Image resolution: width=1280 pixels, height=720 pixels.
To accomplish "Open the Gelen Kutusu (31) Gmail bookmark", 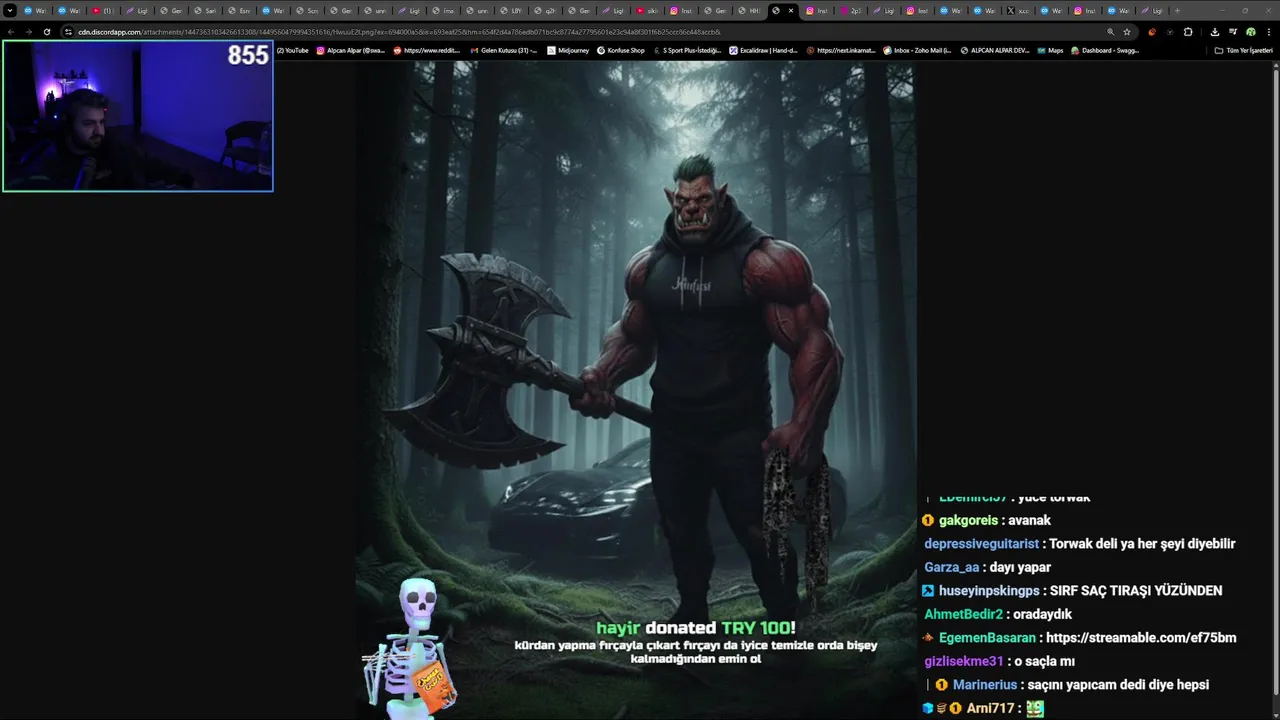I will [503, 50].
